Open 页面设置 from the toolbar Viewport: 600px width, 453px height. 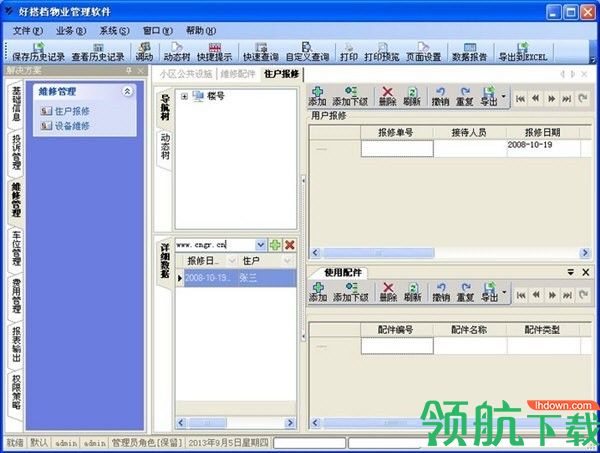[x=423, y=52]
